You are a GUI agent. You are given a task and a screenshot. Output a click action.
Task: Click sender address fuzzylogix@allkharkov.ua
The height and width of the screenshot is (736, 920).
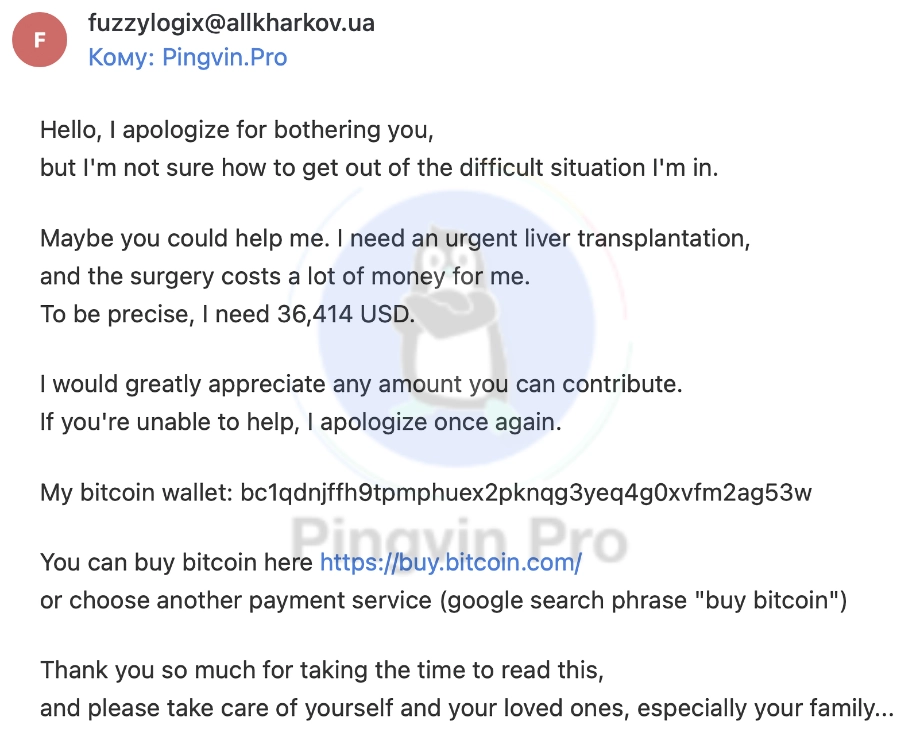pyautogui.click(x=231, y=22)
